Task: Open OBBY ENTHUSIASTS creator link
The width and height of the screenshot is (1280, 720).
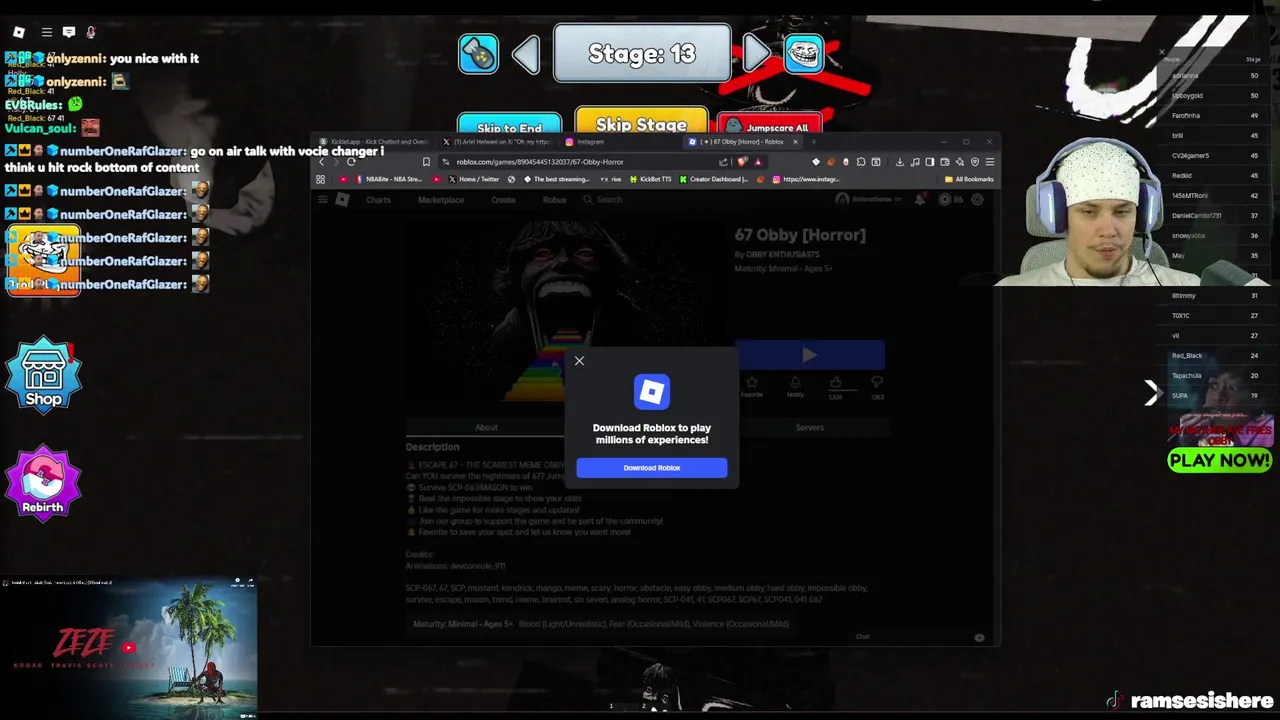Action: [783, 255]
